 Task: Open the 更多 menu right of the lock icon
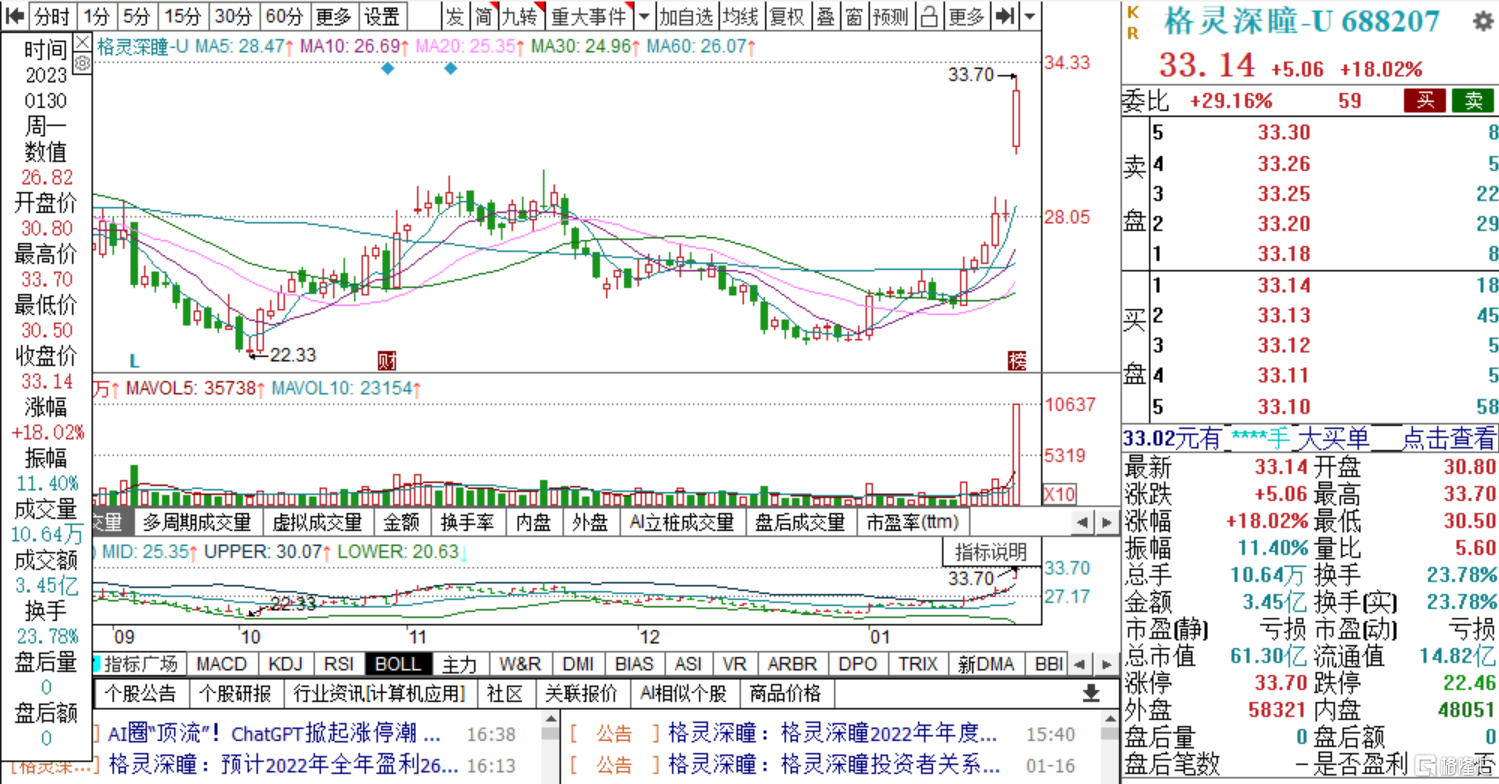(966, 16)
